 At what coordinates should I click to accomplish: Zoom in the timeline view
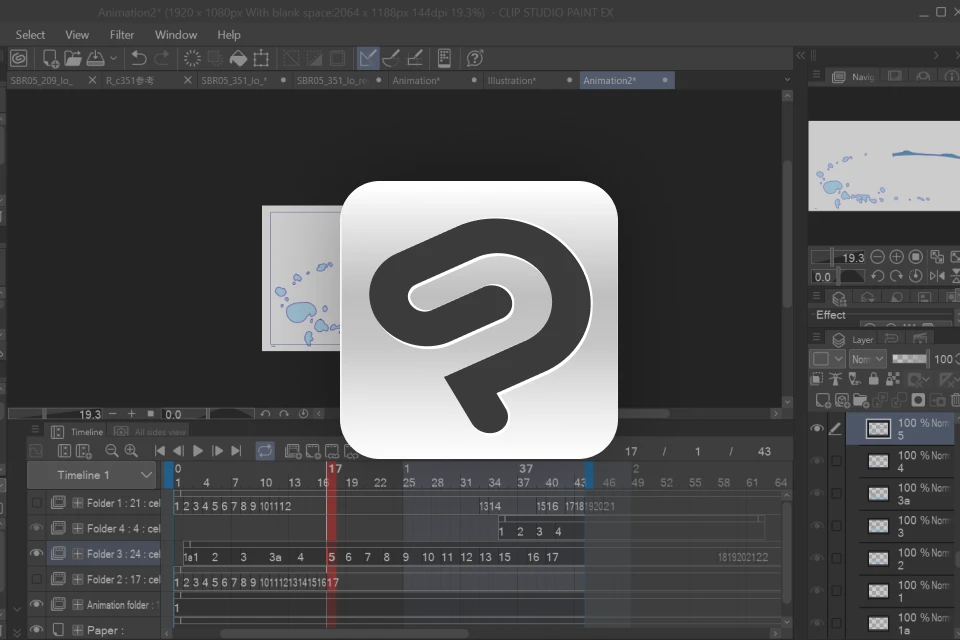(x=131, y=451)
